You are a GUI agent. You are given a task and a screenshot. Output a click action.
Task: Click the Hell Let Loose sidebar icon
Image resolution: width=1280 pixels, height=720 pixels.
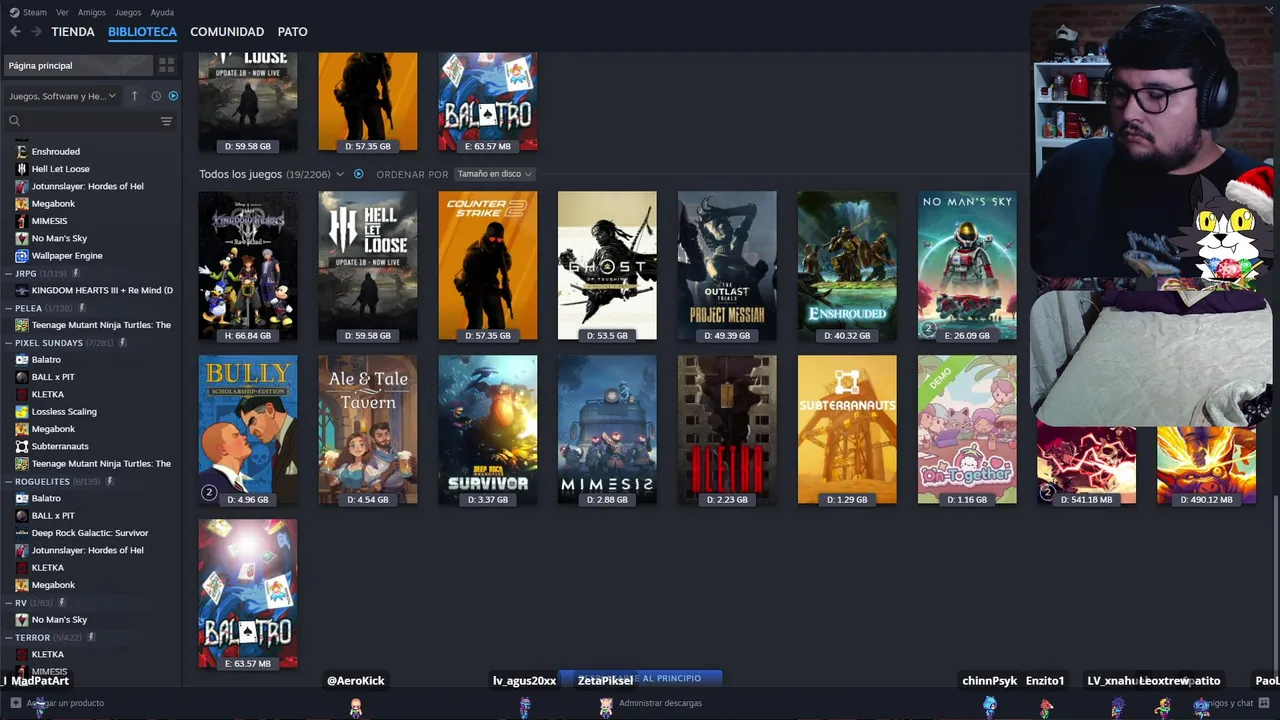[22, 169]
